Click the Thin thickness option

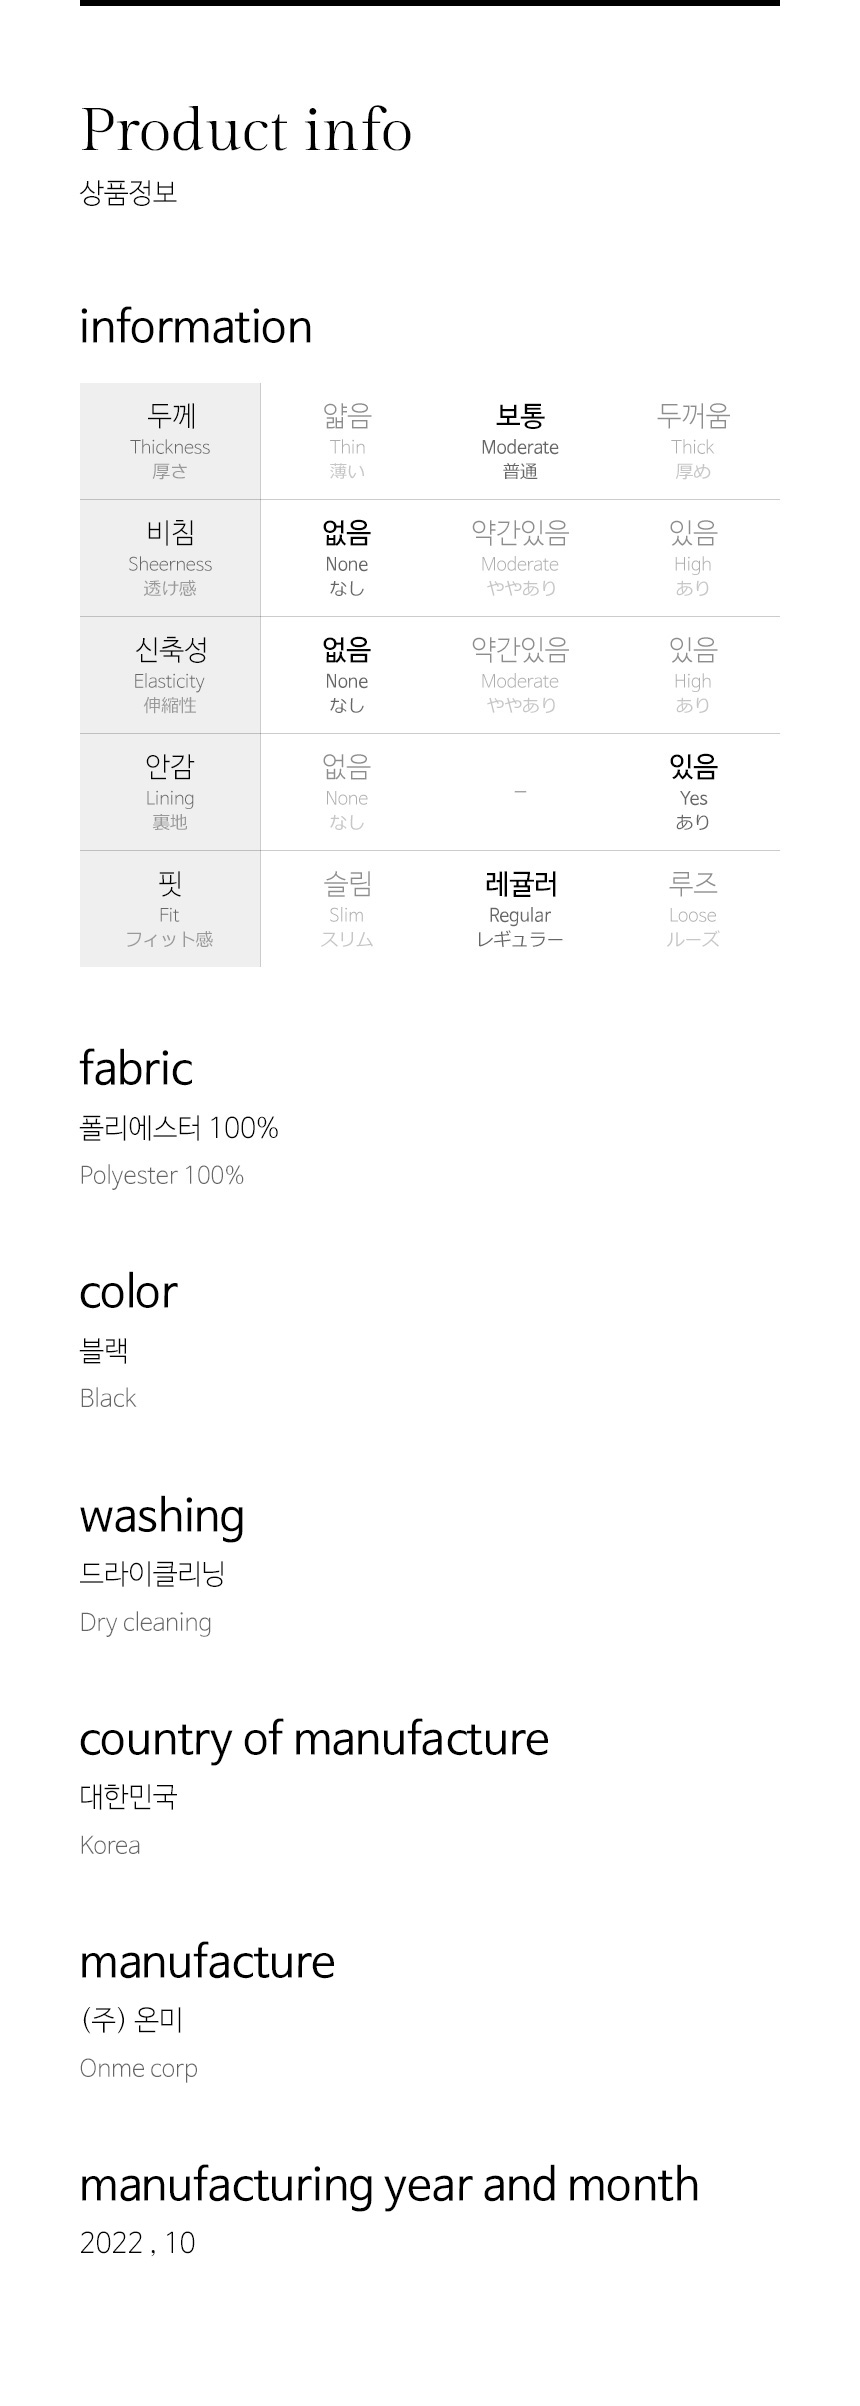pyautogui.click(x=347, y=441)
